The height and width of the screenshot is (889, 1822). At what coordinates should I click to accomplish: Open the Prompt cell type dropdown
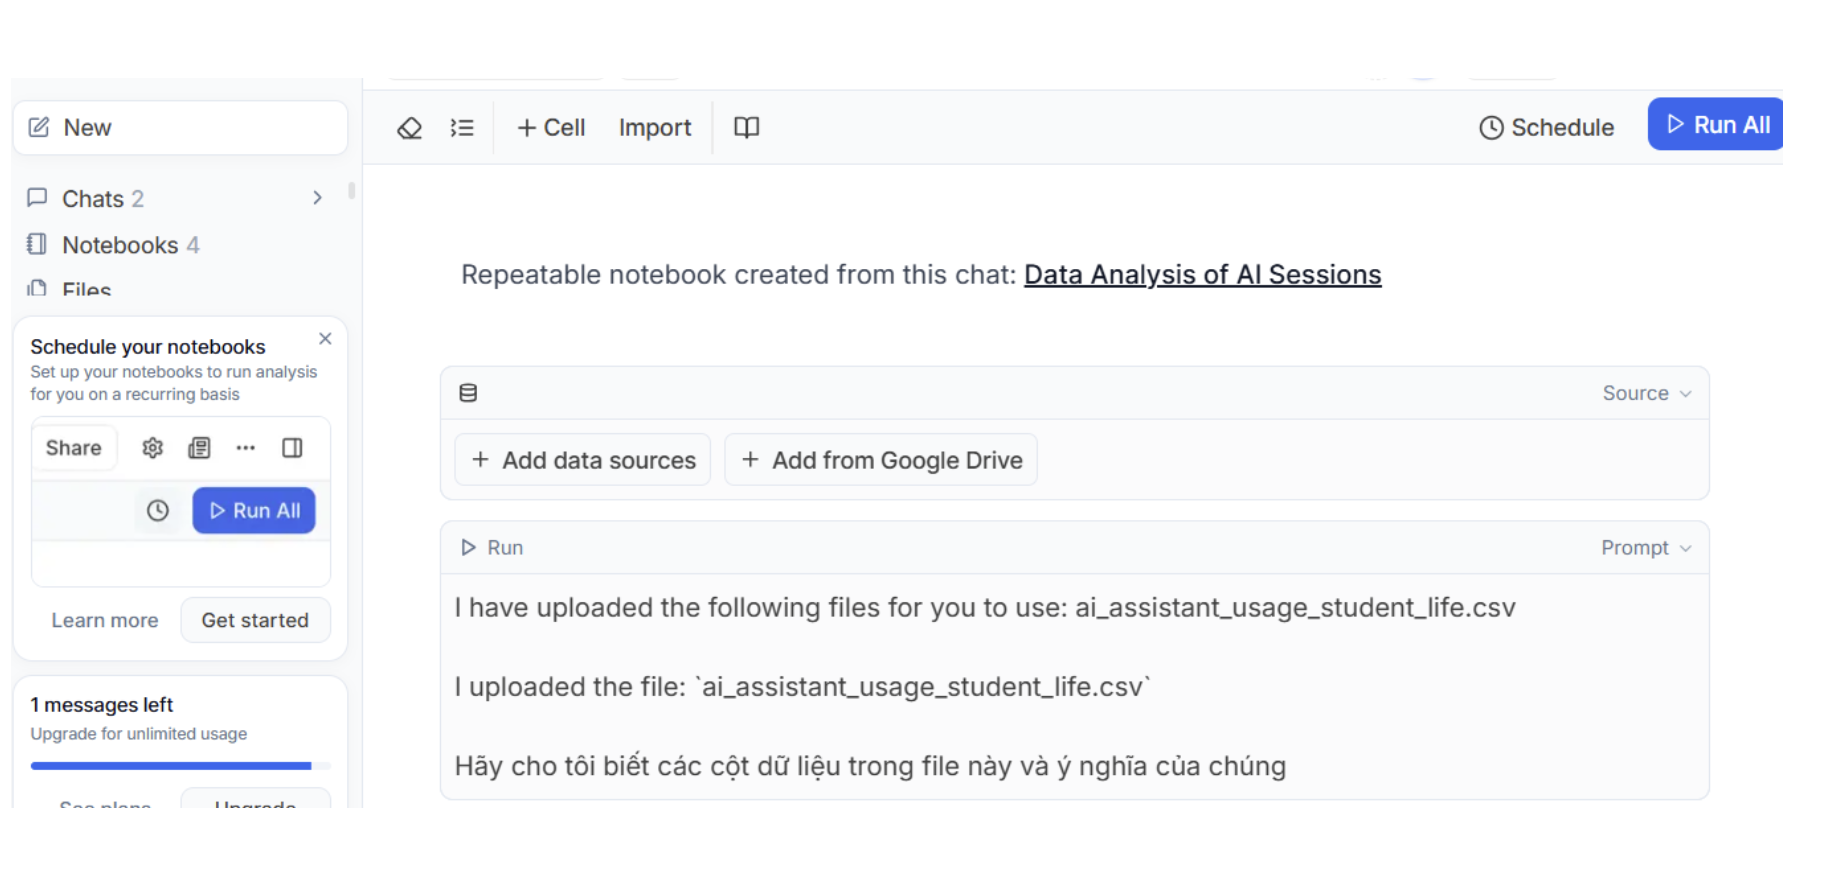(1645, 548)
